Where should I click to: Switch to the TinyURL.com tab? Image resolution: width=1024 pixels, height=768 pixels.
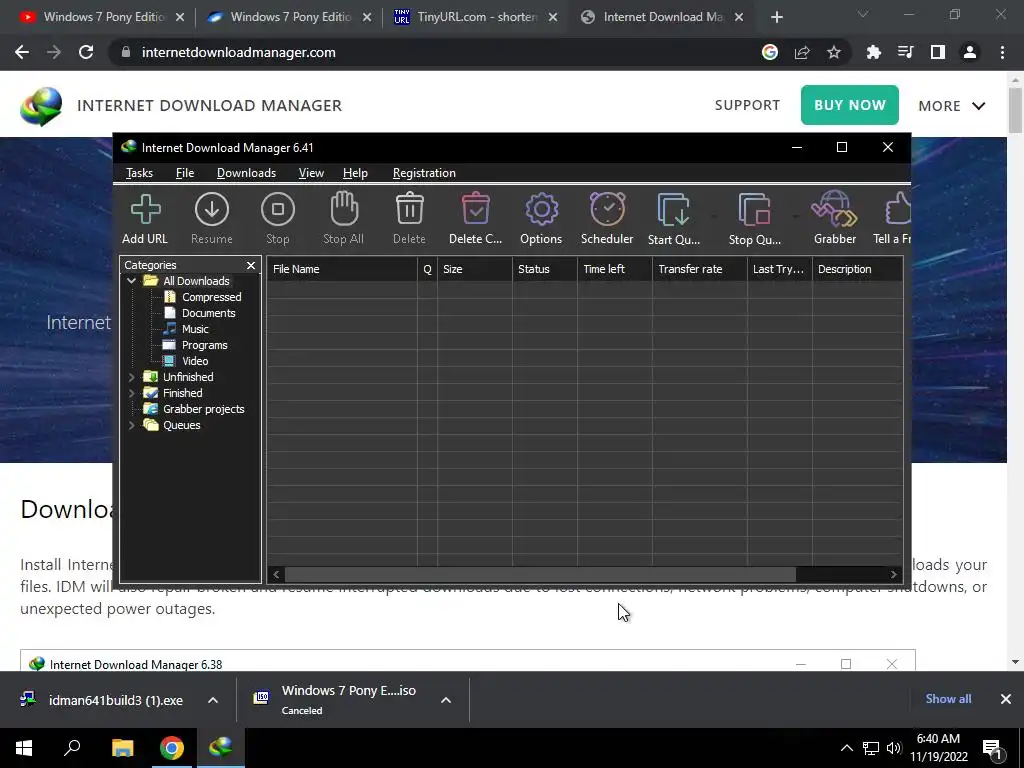[475, 17]
